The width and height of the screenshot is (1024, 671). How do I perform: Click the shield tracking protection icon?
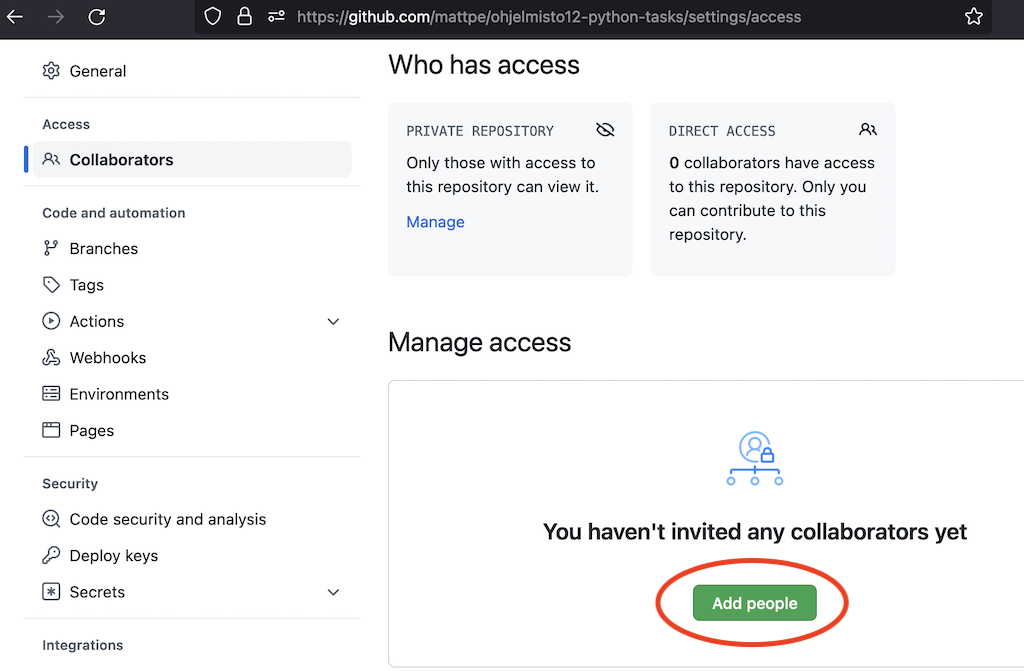point(212,17)
